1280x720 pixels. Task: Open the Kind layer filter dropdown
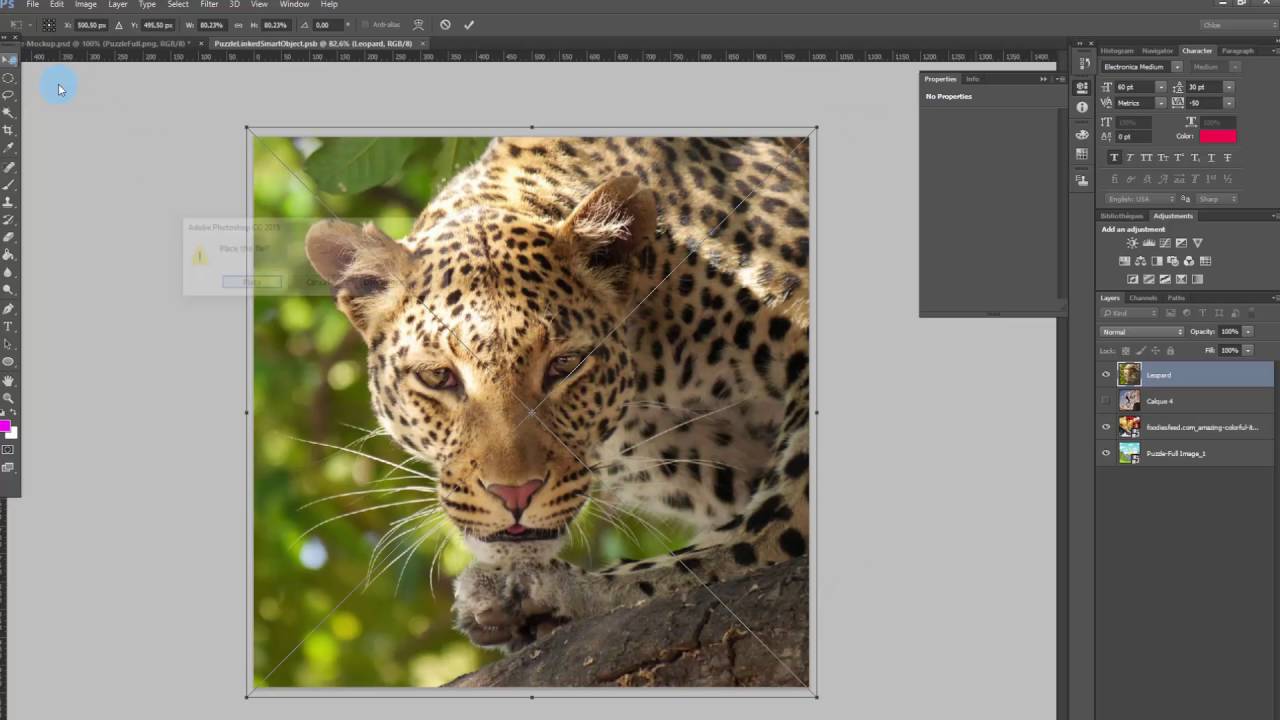1128,314
